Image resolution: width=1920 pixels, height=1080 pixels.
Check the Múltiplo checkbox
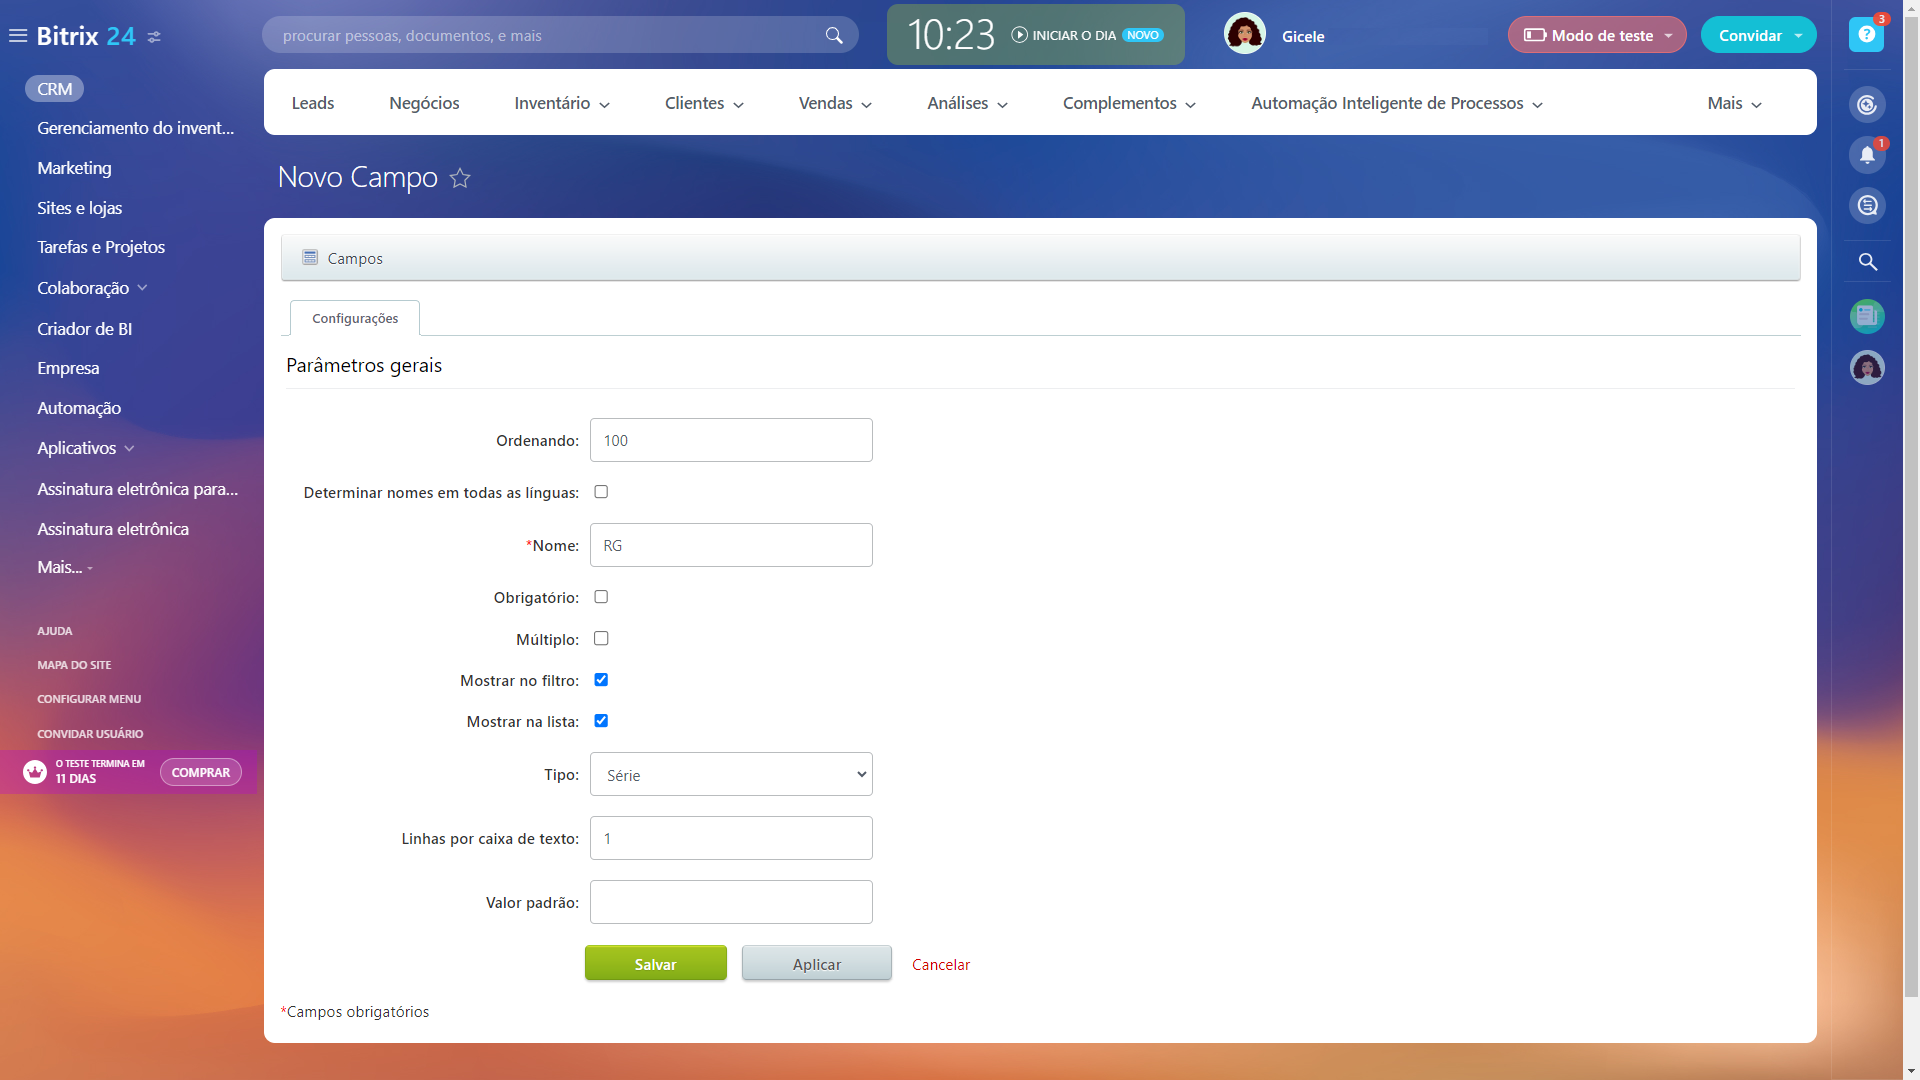click(x=601, y=638)
